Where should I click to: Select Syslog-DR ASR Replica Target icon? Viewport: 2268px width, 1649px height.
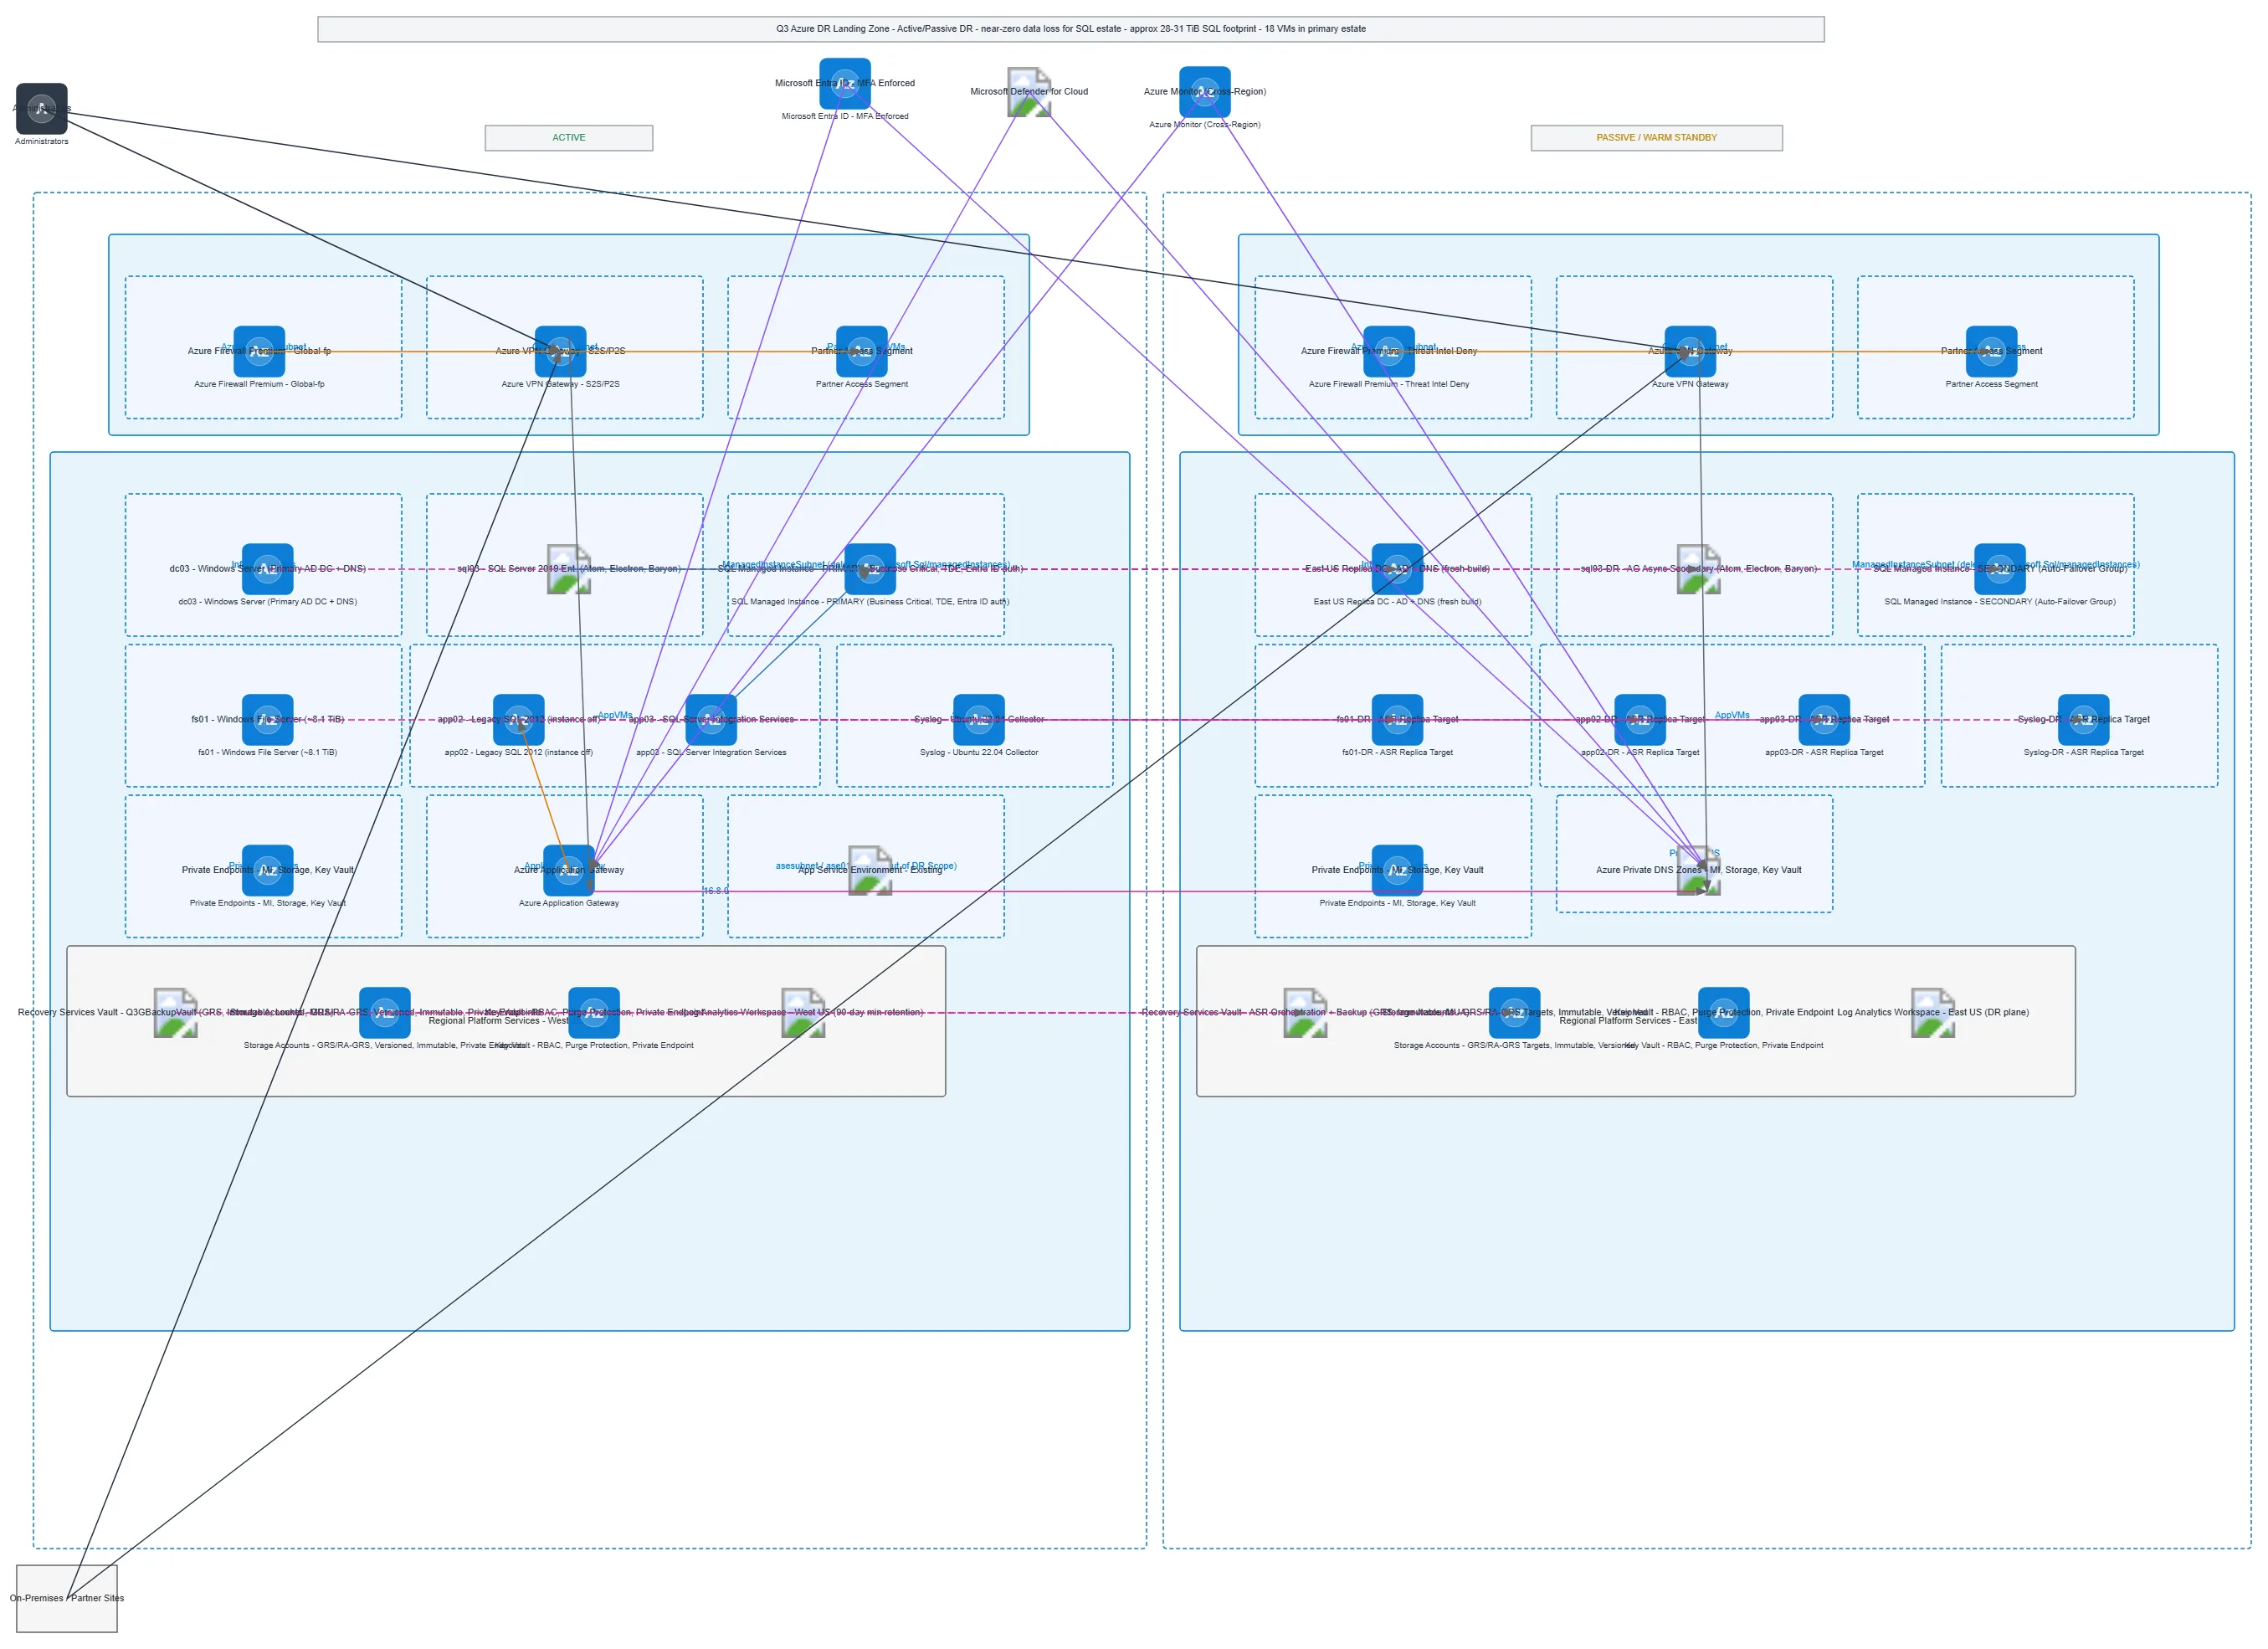2084,720
